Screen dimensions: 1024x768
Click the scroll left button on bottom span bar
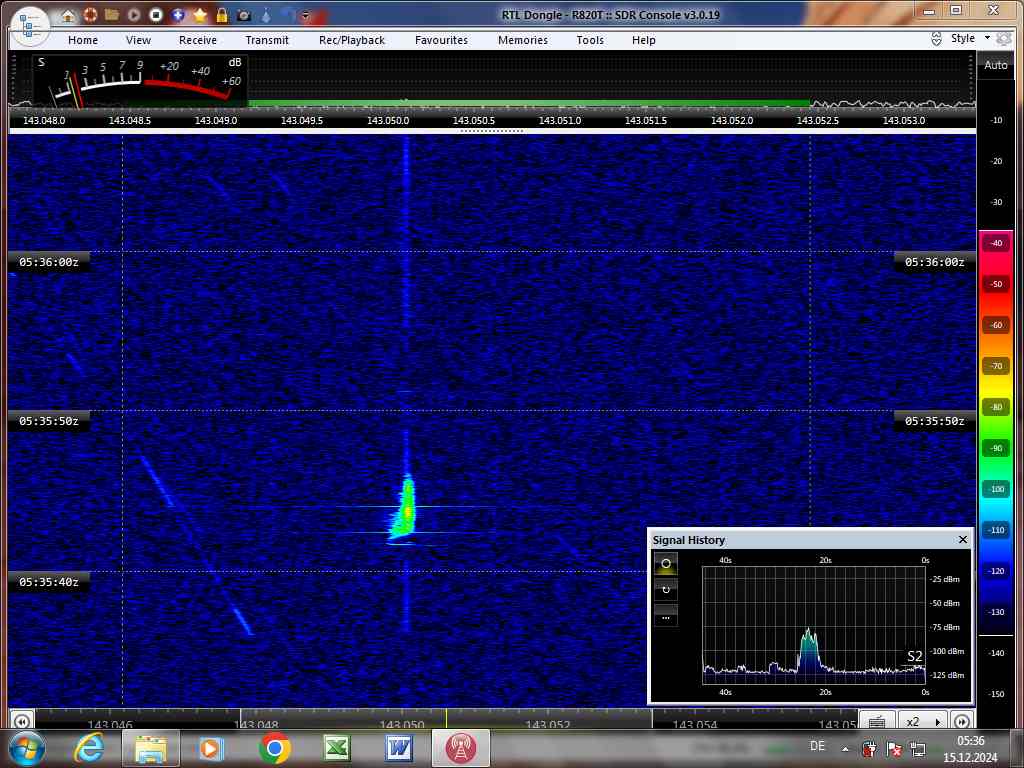pos(22,721)
